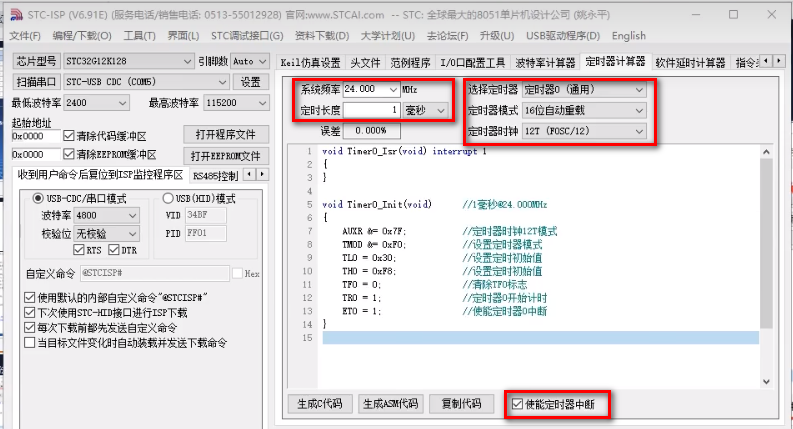
Task: Open the 大学计划(U) menu
Action: tap(388, 36)
